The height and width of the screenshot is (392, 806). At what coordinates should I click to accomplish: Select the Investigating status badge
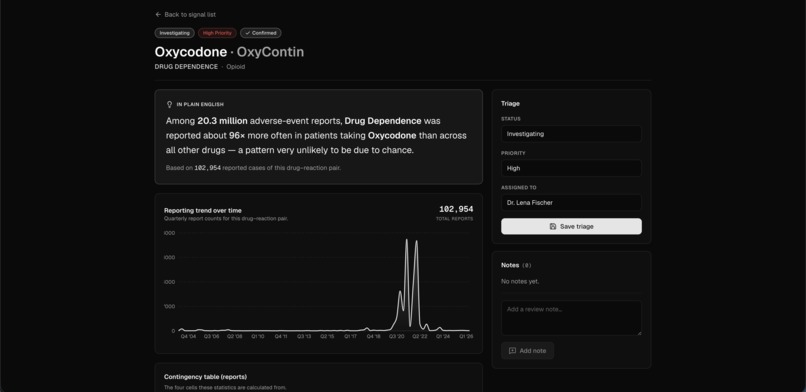pos(175,33)
